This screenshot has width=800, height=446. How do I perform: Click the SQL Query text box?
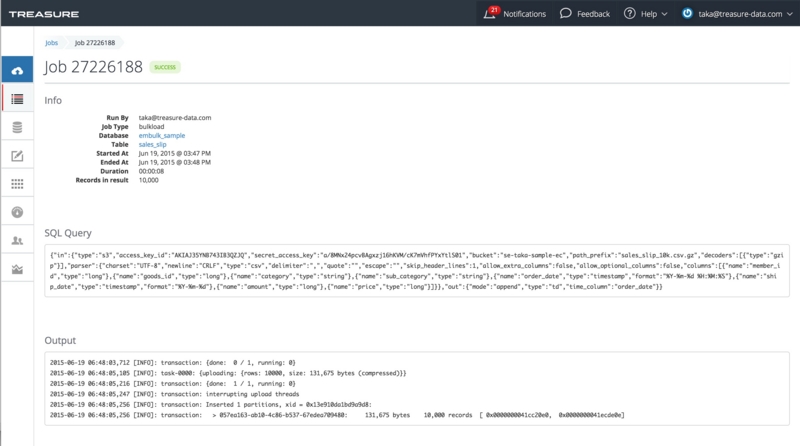[417, 270]
